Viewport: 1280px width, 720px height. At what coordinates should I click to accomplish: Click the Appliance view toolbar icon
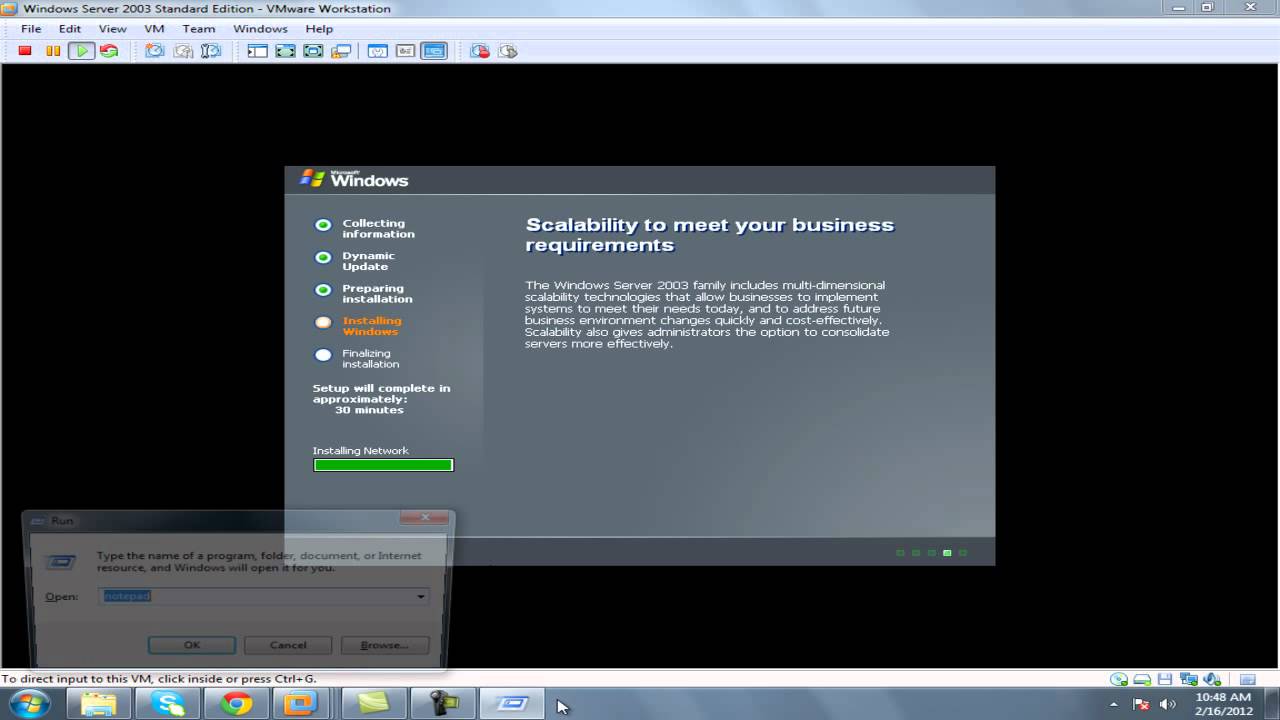[x=405, y=51]
